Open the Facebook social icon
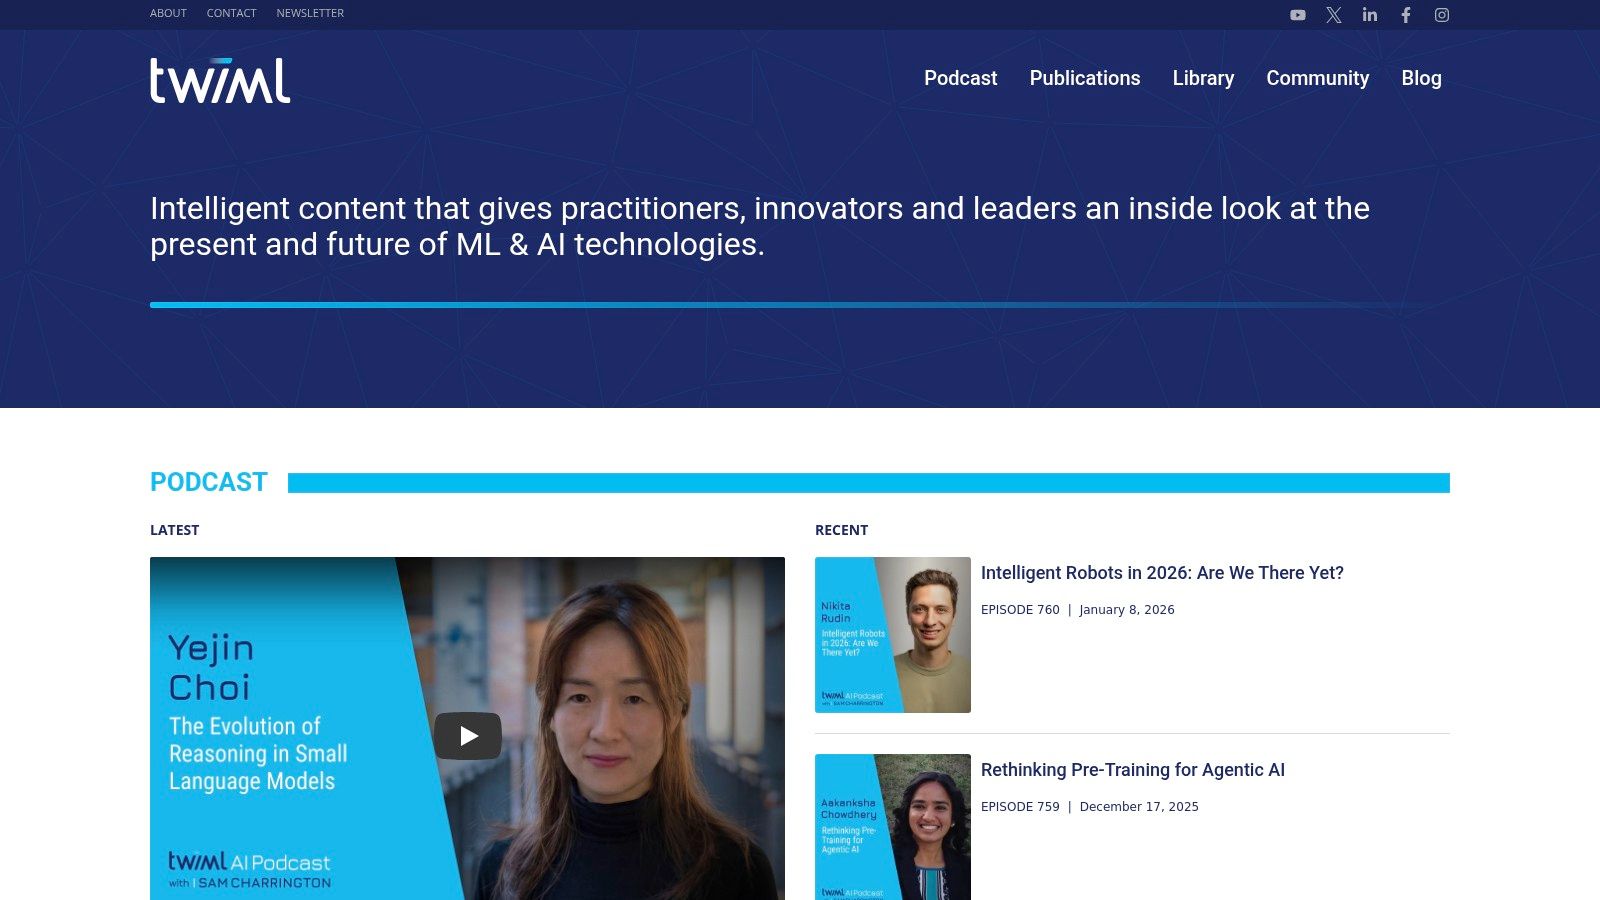 [1406, 15]
